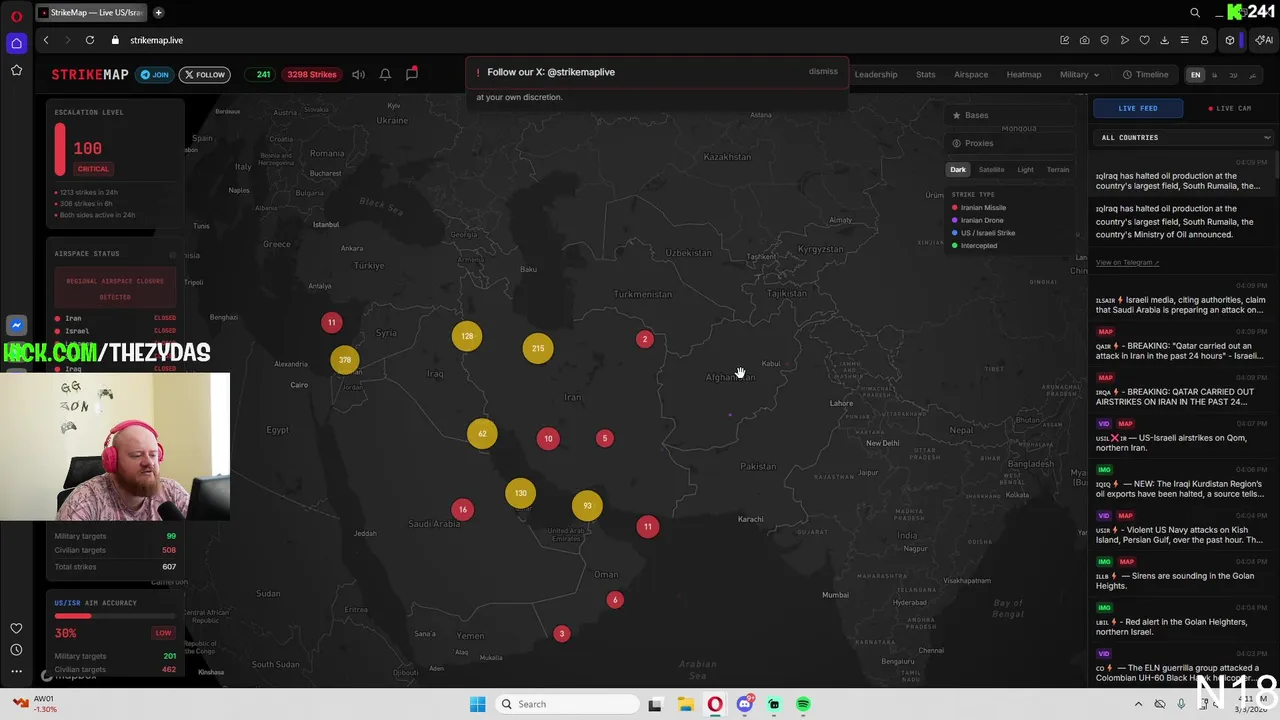Open the Opera sidebar history clock icon

click(x=16, y=650)
